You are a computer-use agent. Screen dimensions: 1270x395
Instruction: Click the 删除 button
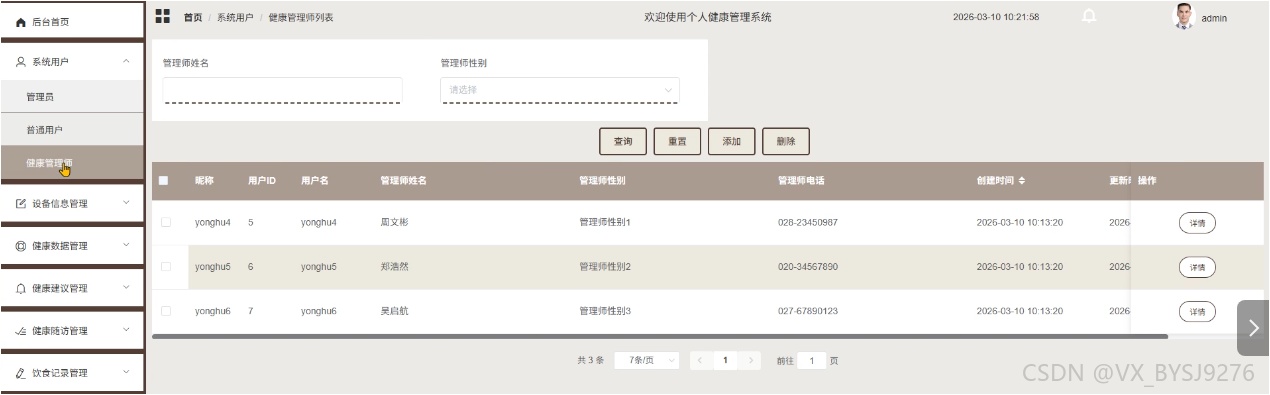785,141
